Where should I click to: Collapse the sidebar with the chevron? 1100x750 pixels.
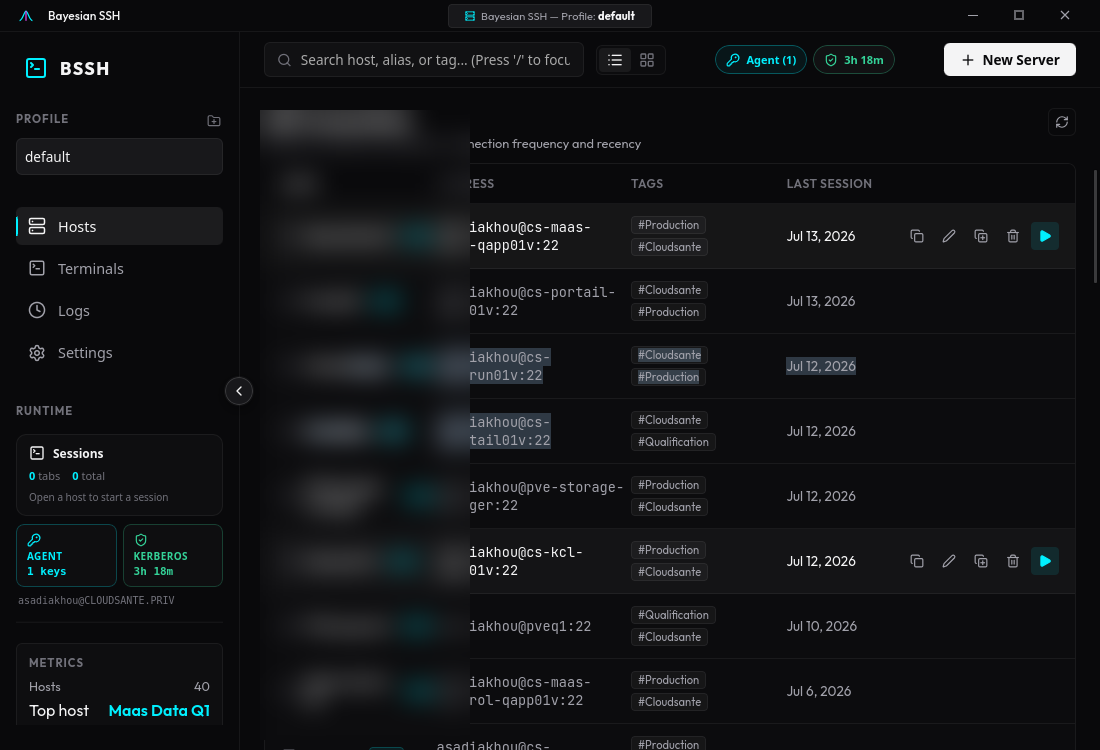(x=239, y=391)
